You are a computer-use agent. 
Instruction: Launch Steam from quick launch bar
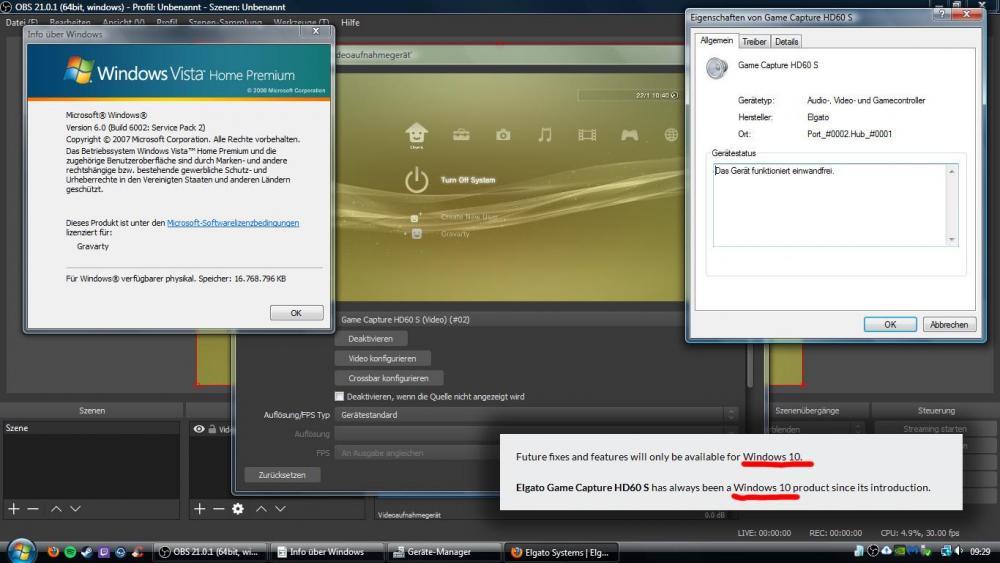click(x=87, y=552)
